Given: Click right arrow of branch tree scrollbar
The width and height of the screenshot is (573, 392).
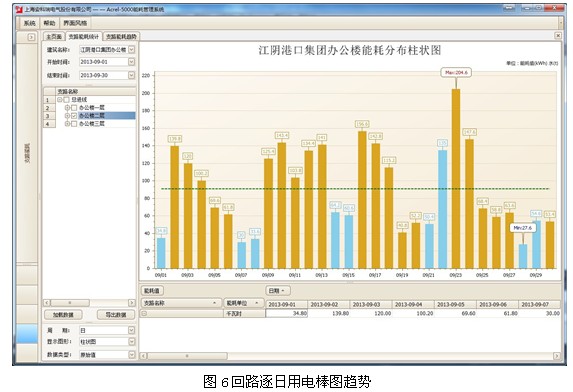Looking at the screenshot, I should click(x=132, y=303).
